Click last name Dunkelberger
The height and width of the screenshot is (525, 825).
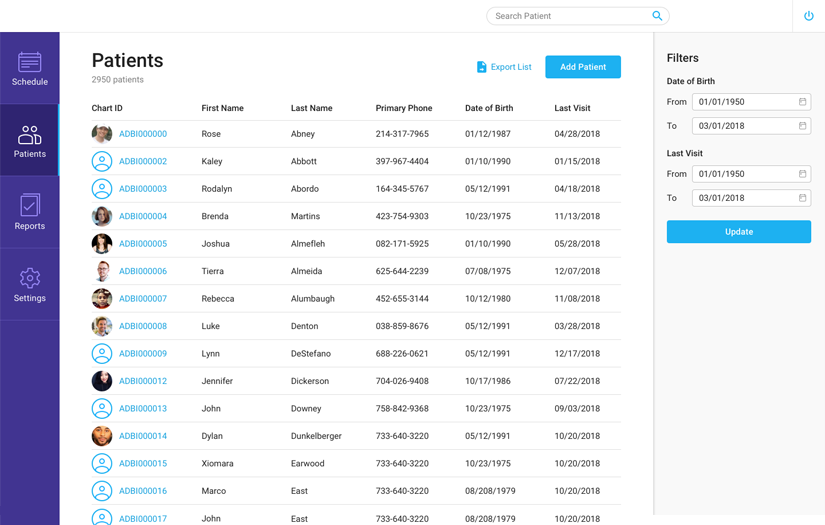pyautogui.click(x=316, y=436)
